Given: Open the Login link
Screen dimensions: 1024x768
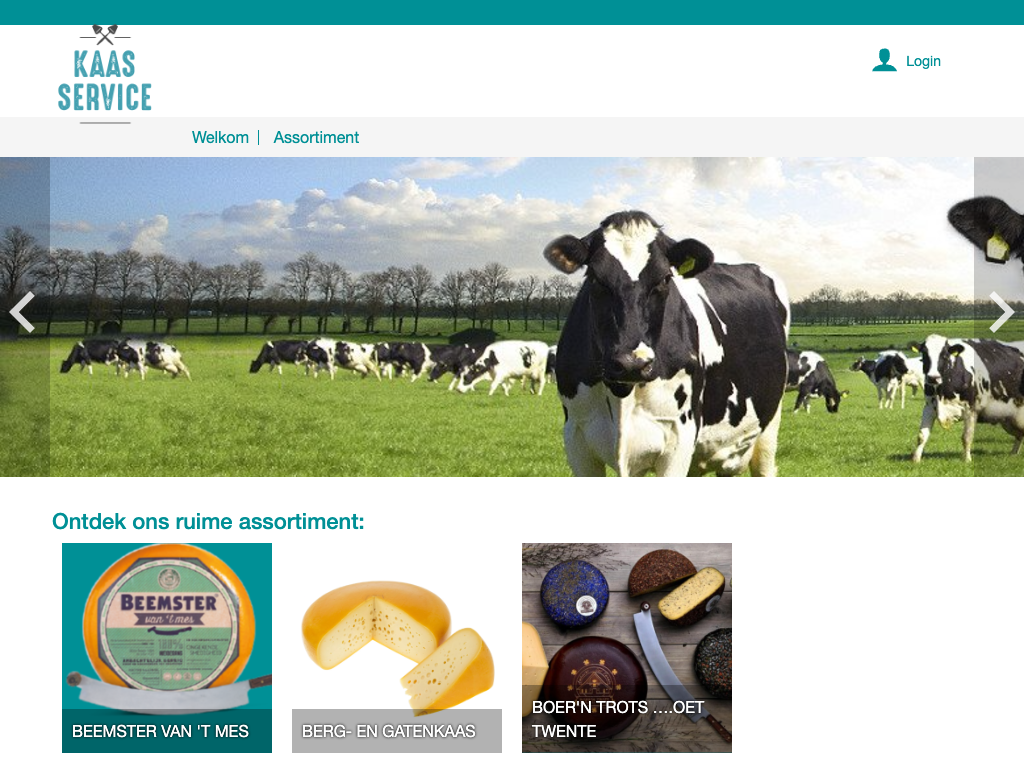Looking at the screenshot, I should click(x=923, y=61).
